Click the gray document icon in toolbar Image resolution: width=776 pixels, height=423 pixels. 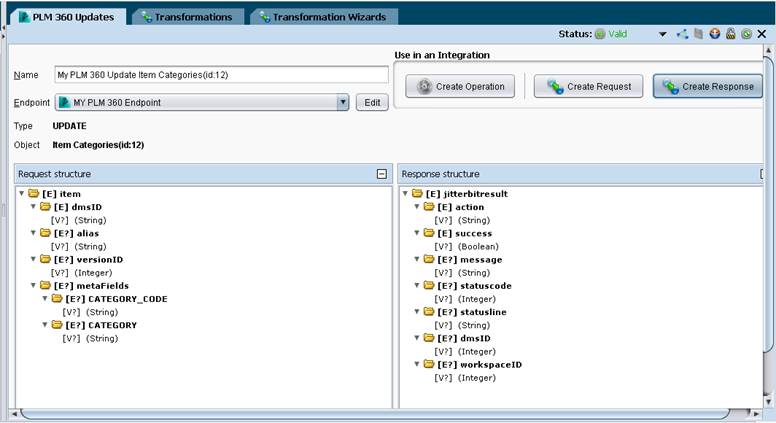(x=698, y=34)
